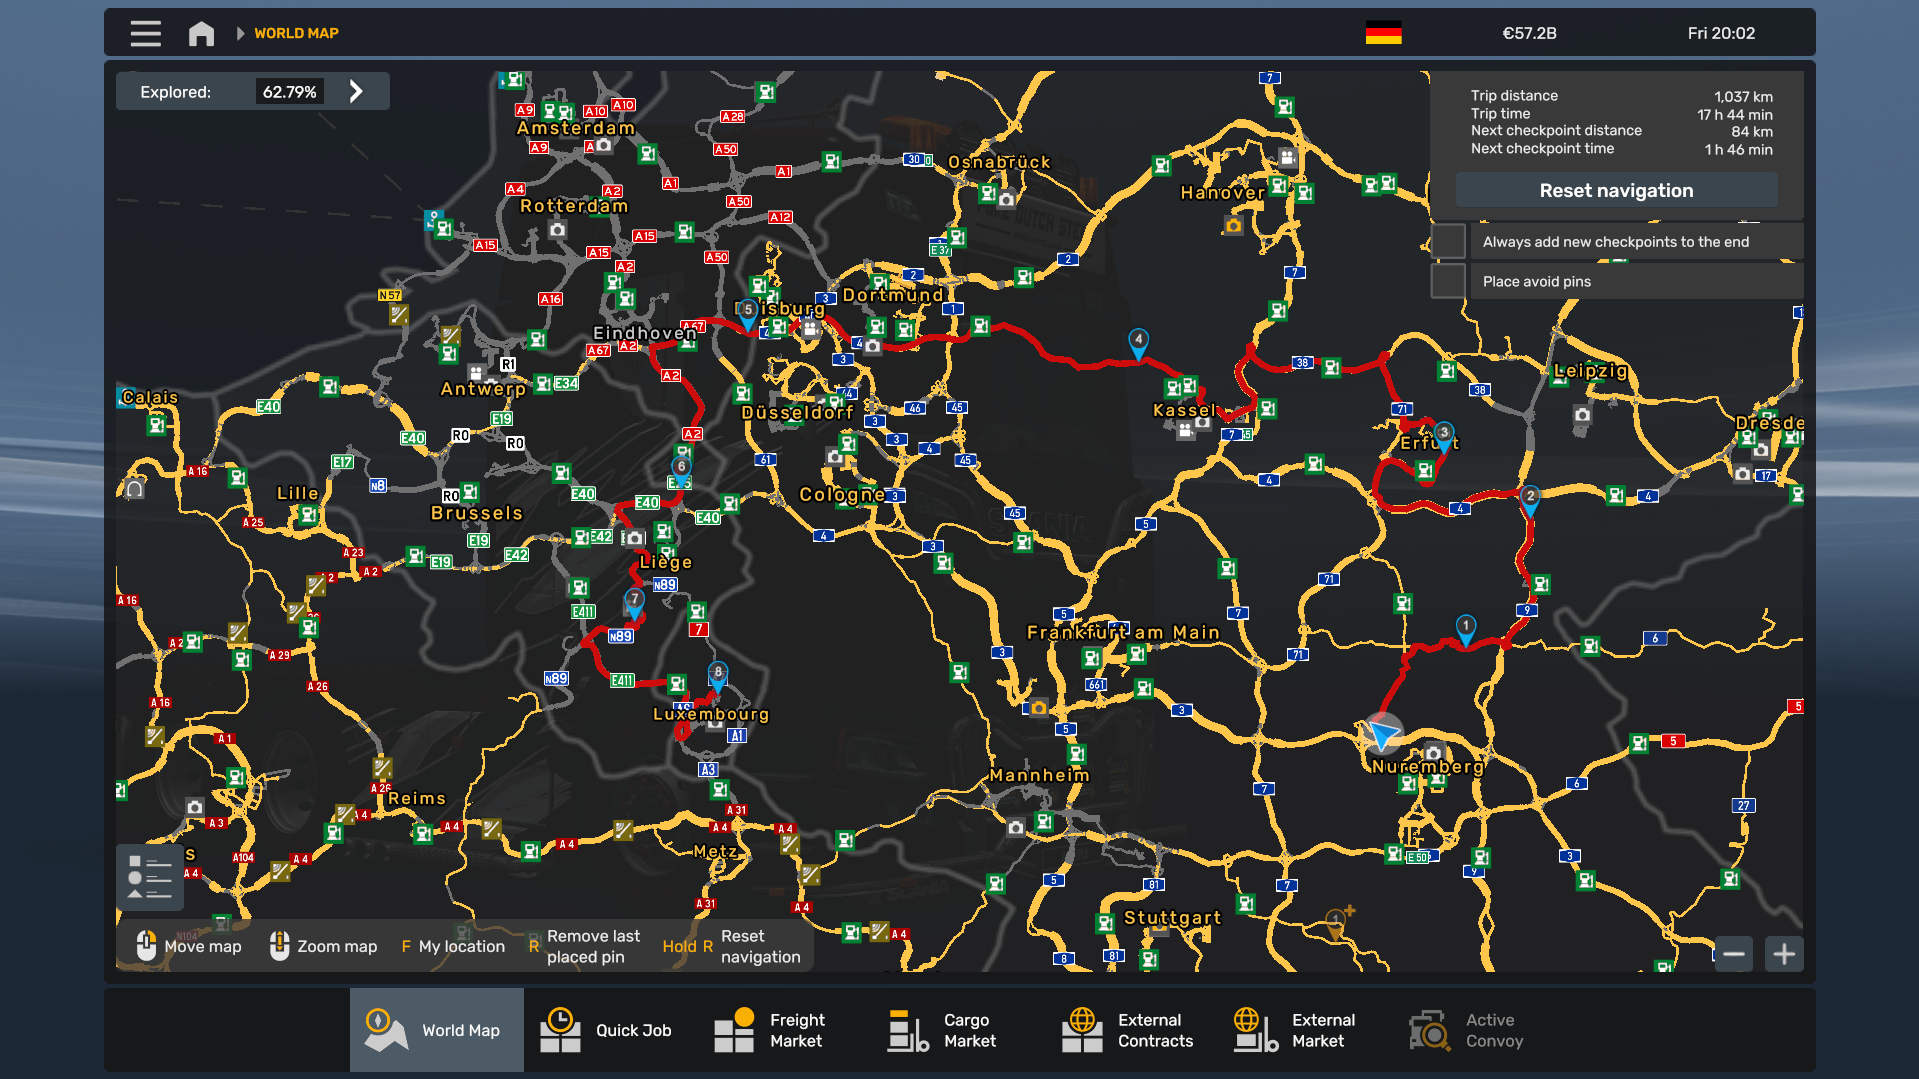Open the Freight Market tab
The width and height of the screenshot is (1919, 1079).
(785, 1030)
